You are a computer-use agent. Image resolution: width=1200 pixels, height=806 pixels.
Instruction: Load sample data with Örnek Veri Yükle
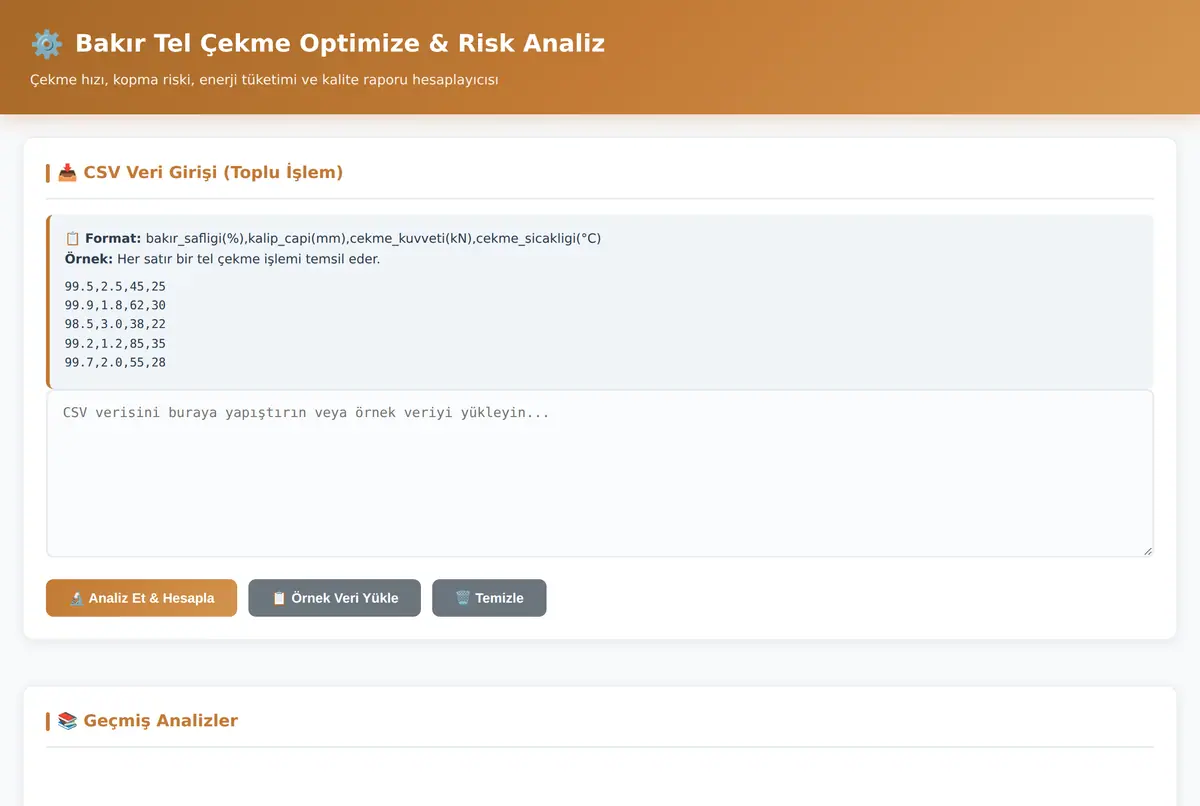[x=334, y=598]
